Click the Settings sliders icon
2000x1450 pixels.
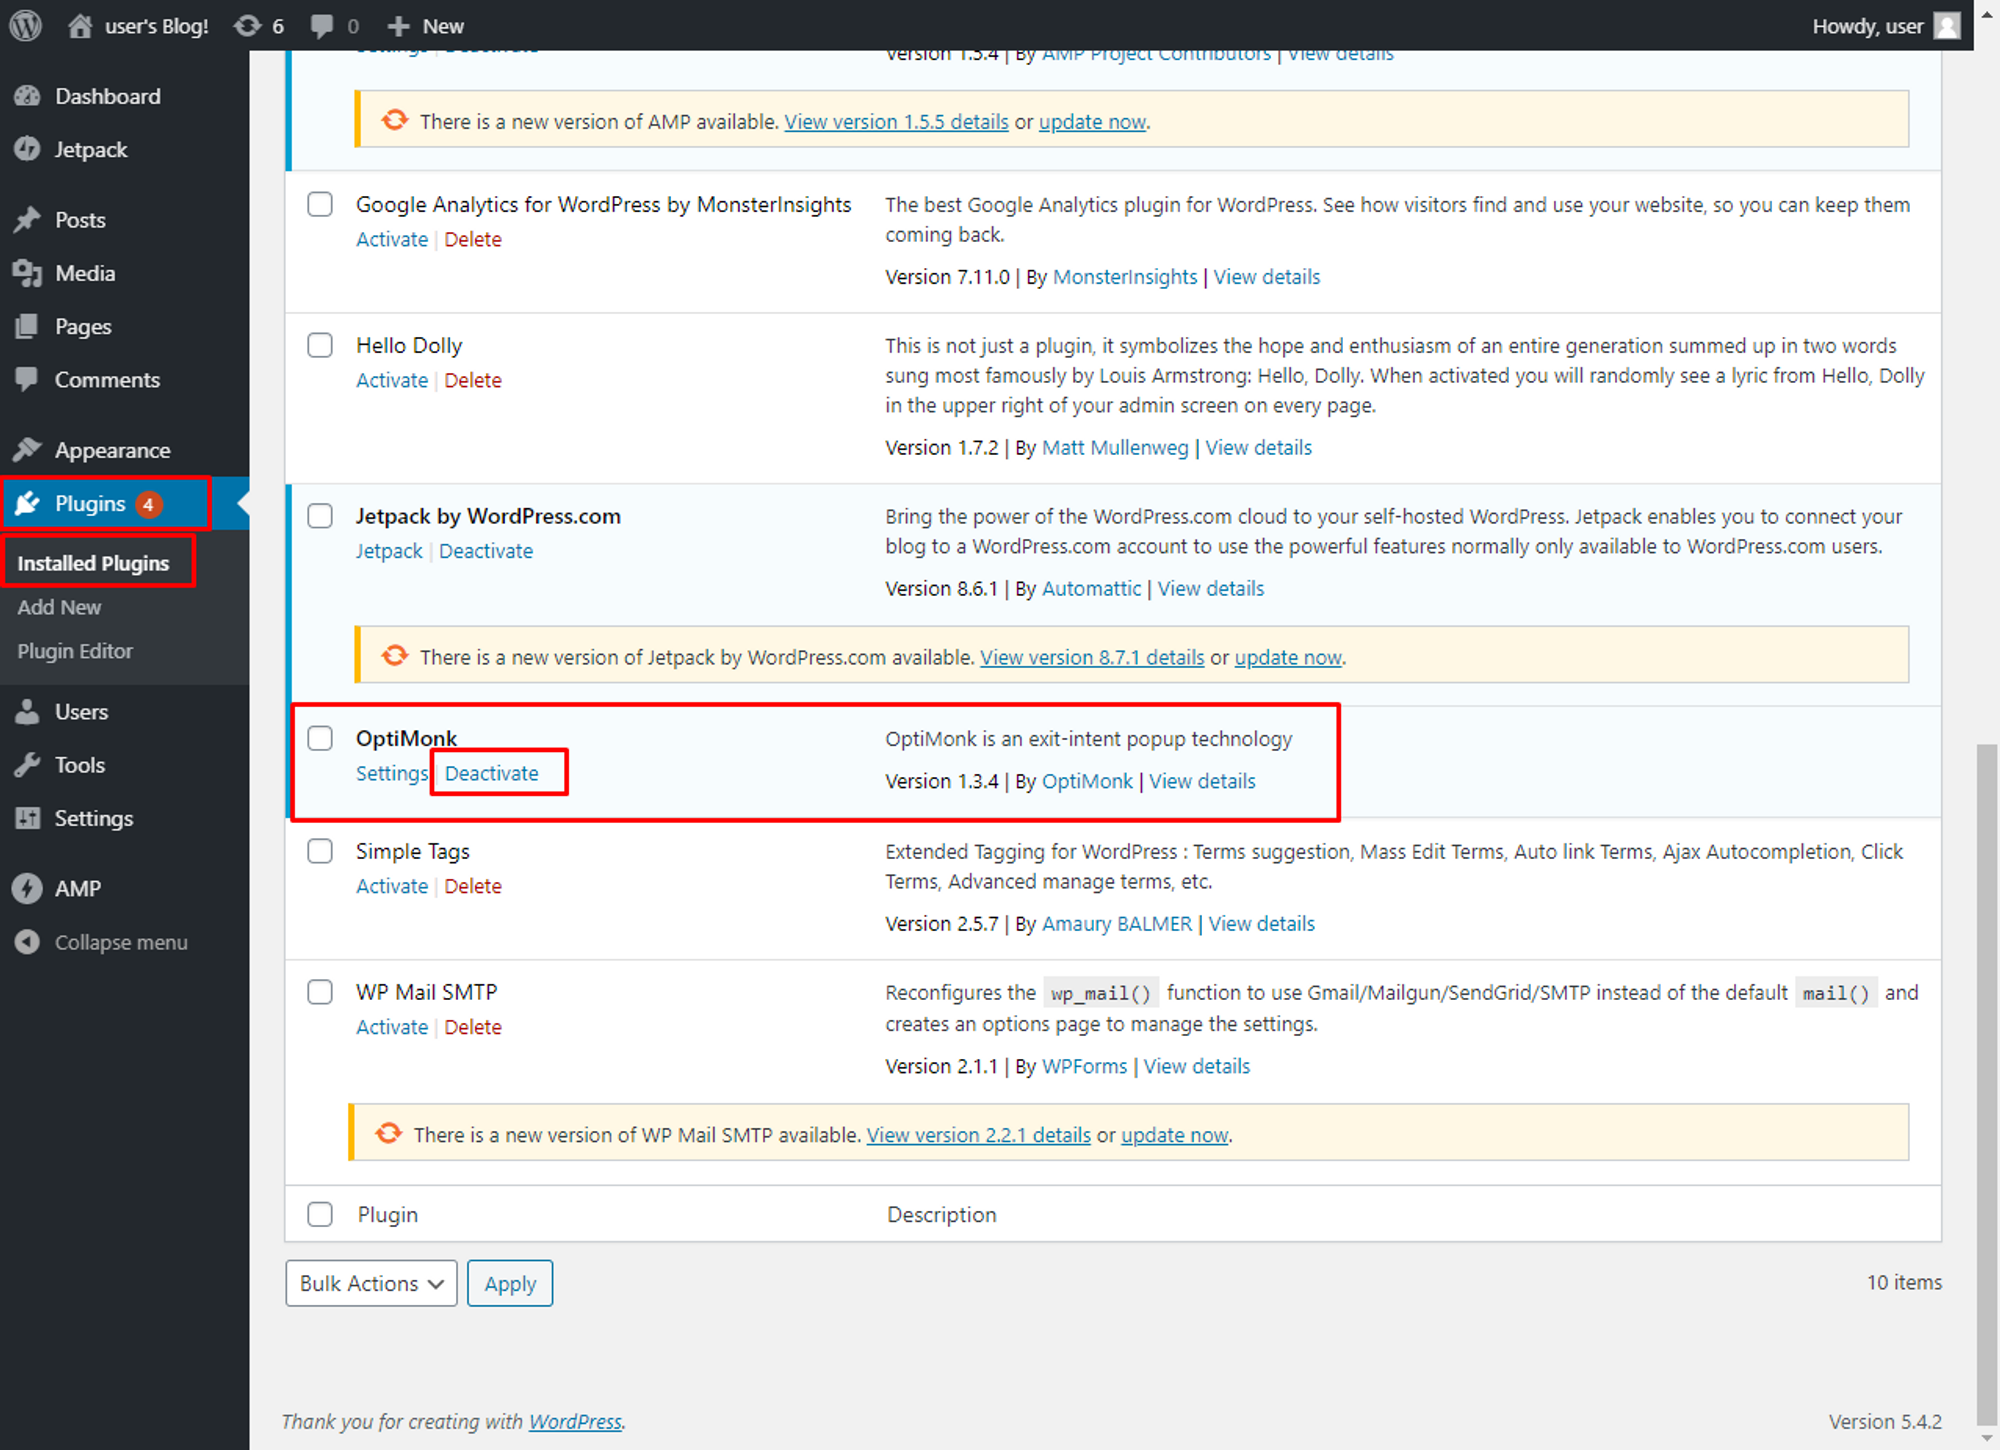pyautogui.click(x=28, y=818)
